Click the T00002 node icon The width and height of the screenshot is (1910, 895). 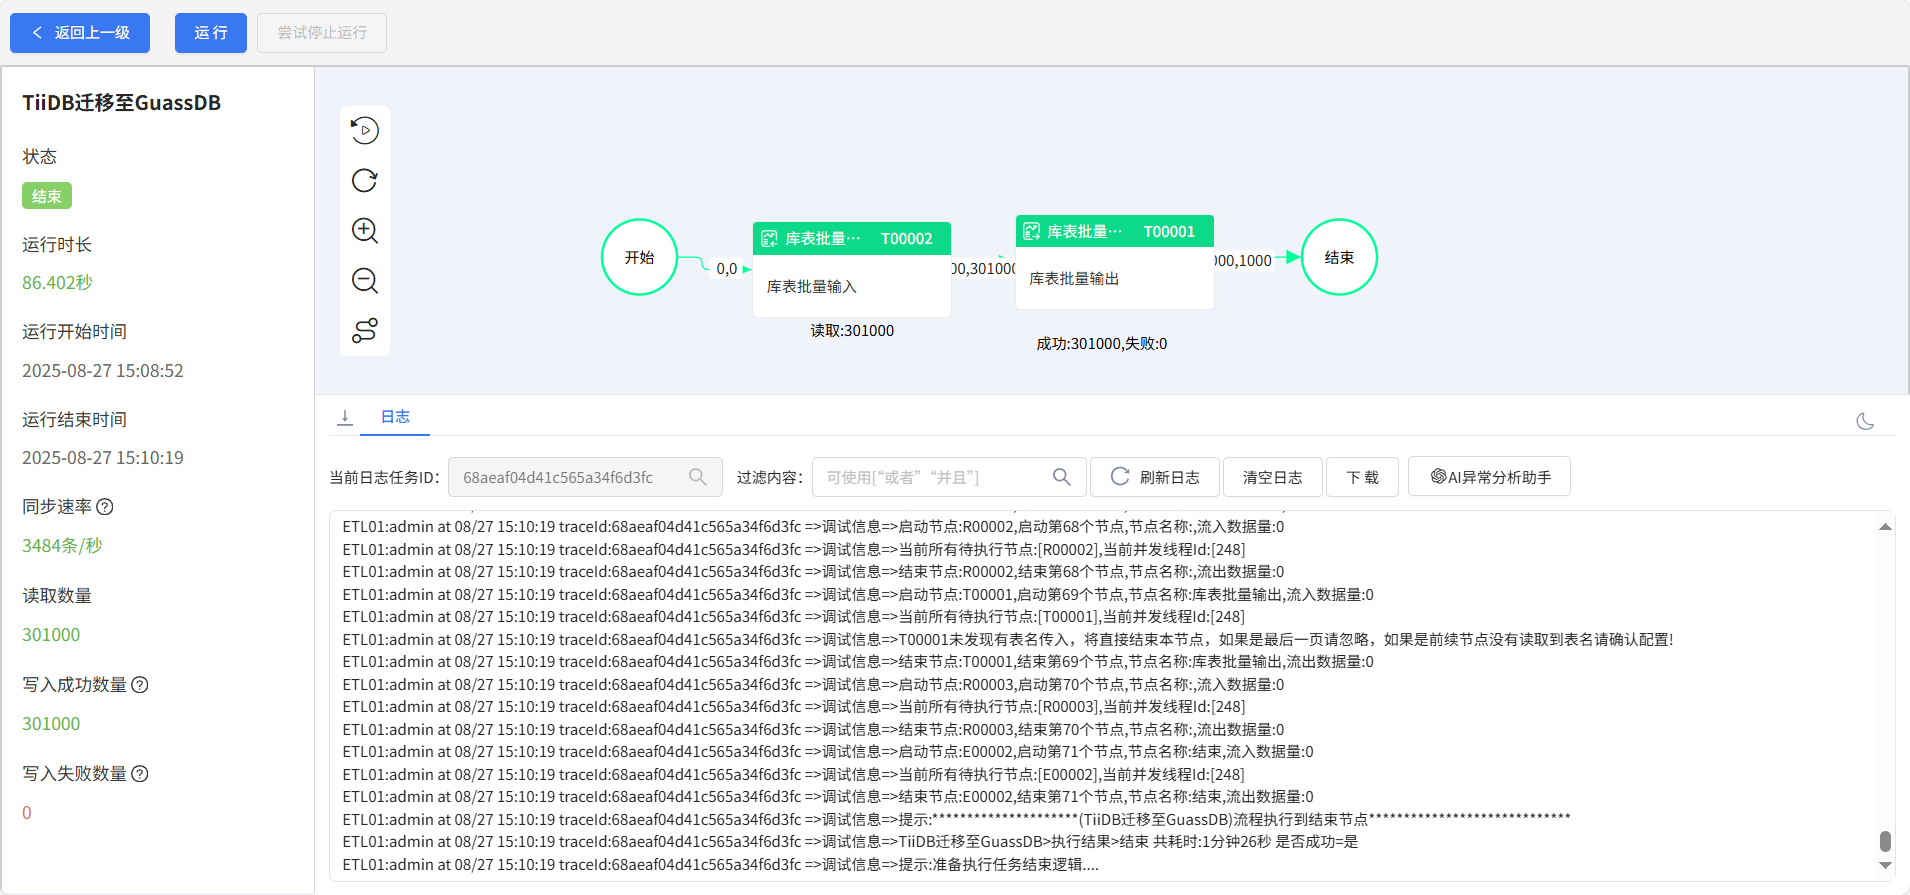769,239
